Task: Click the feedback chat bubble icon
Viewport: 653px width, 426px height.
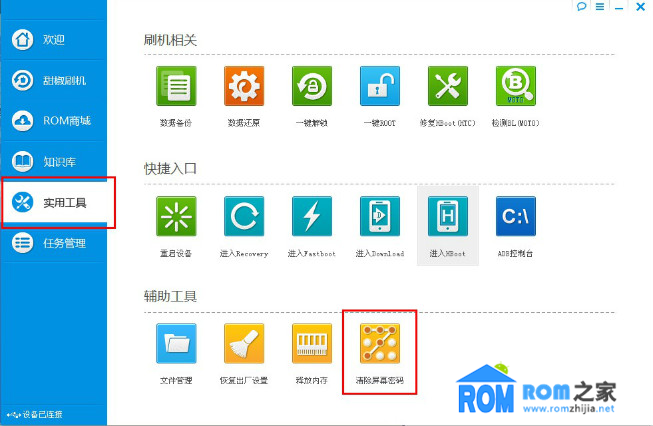Action: coord(582,6)
